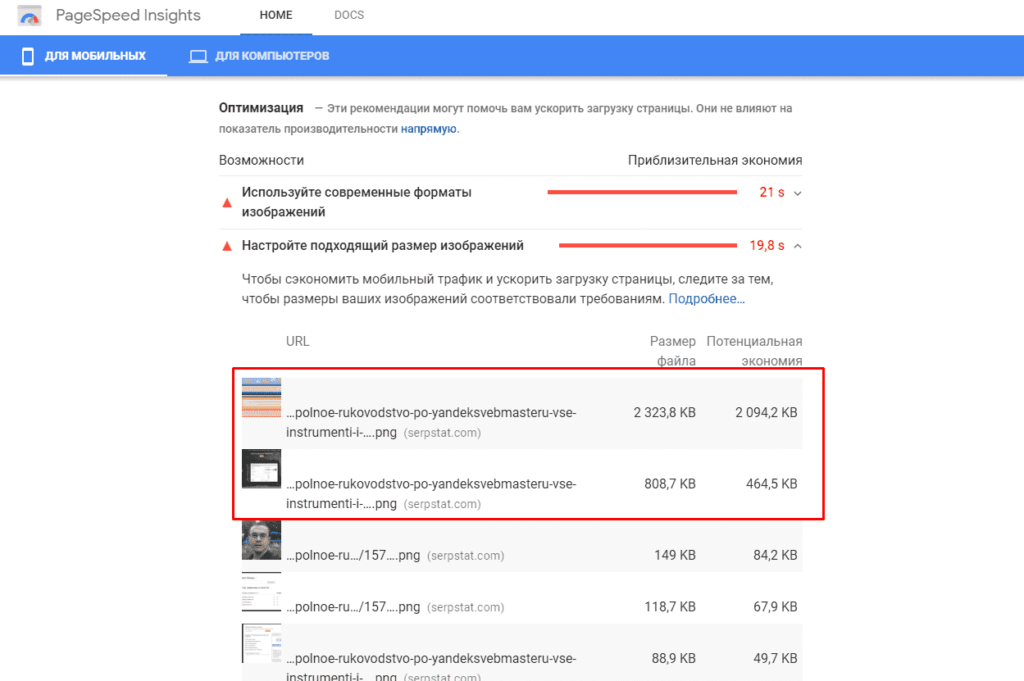
Task: Click the laptop icon in the blue bar
Action: (198, 57)
